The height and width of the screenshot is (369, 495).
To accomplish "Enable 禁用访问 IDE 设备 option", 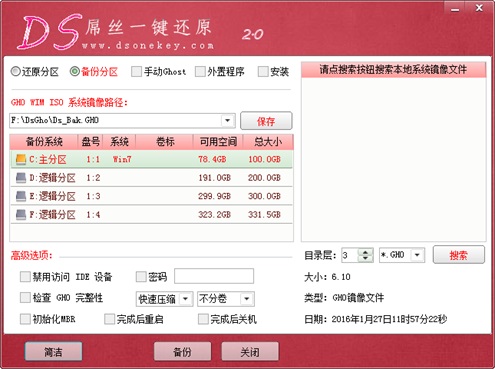I will [25, 276].
